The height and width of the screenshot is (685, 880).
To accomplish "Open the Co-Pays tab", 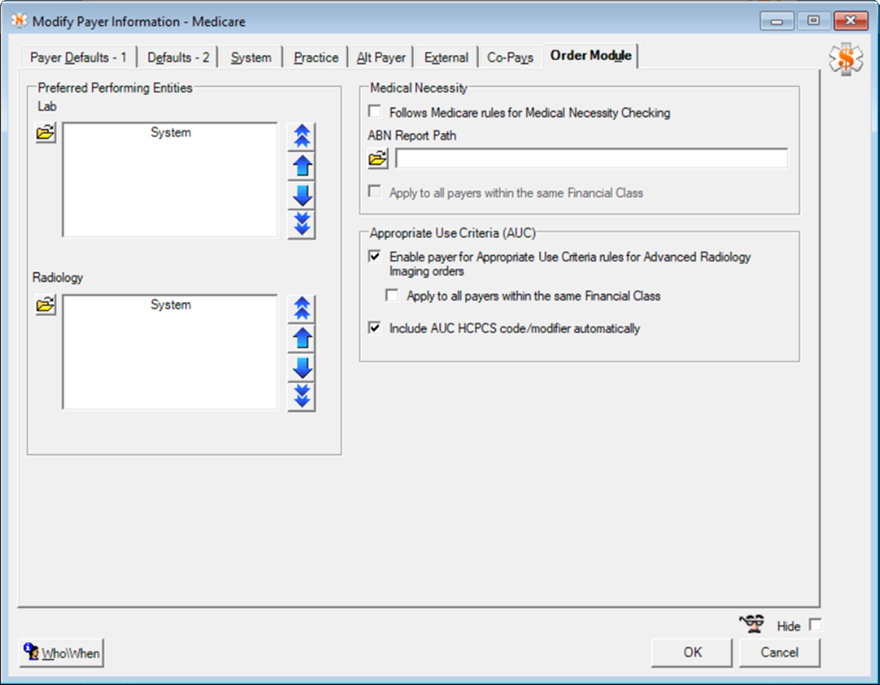I will pos(510,57).
